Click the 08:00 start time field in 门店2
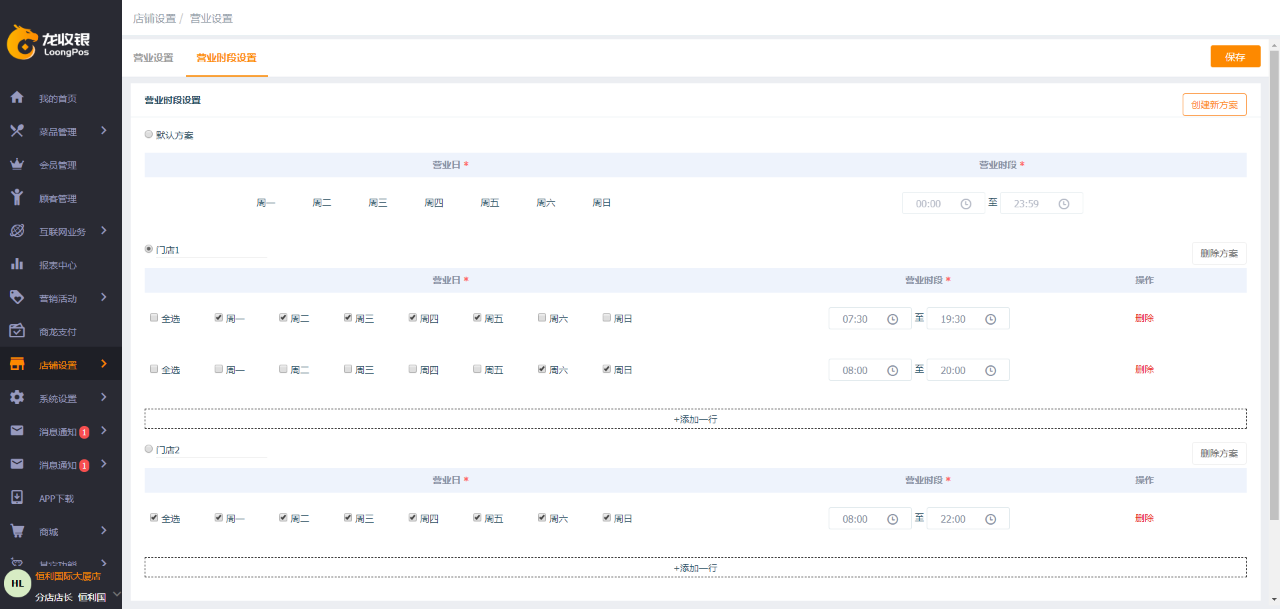 tap(870, 519)
